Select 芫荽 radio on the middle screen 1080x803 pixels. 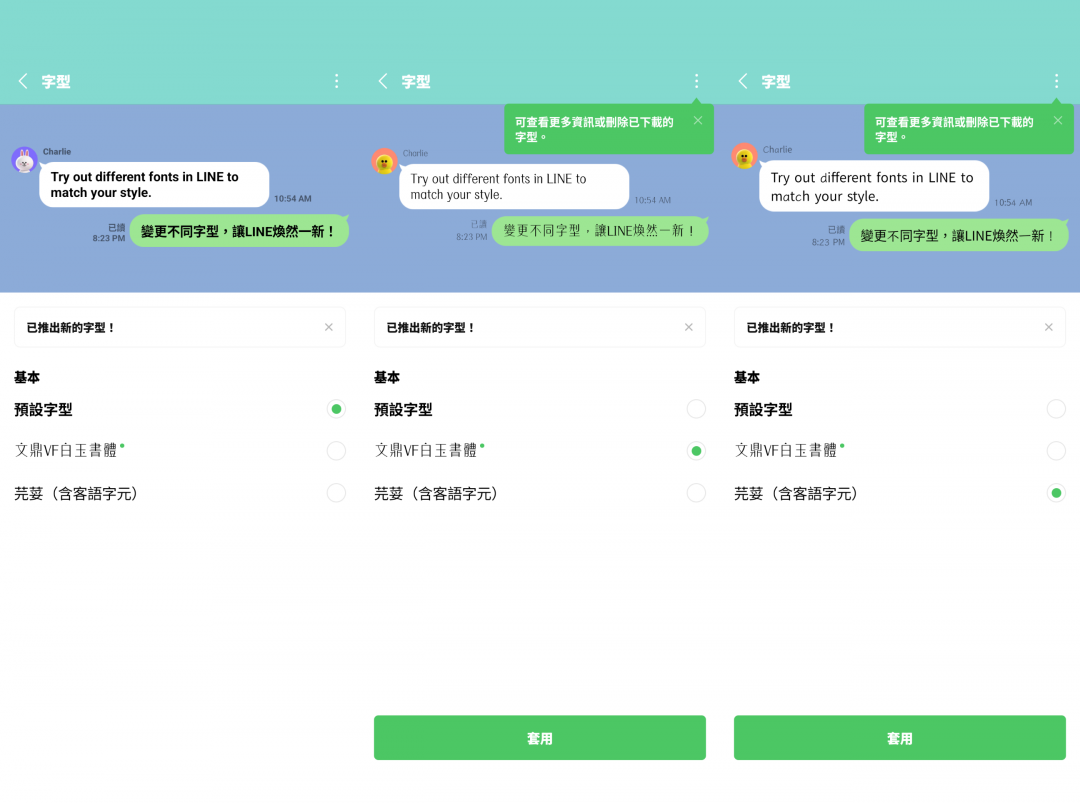696,493
